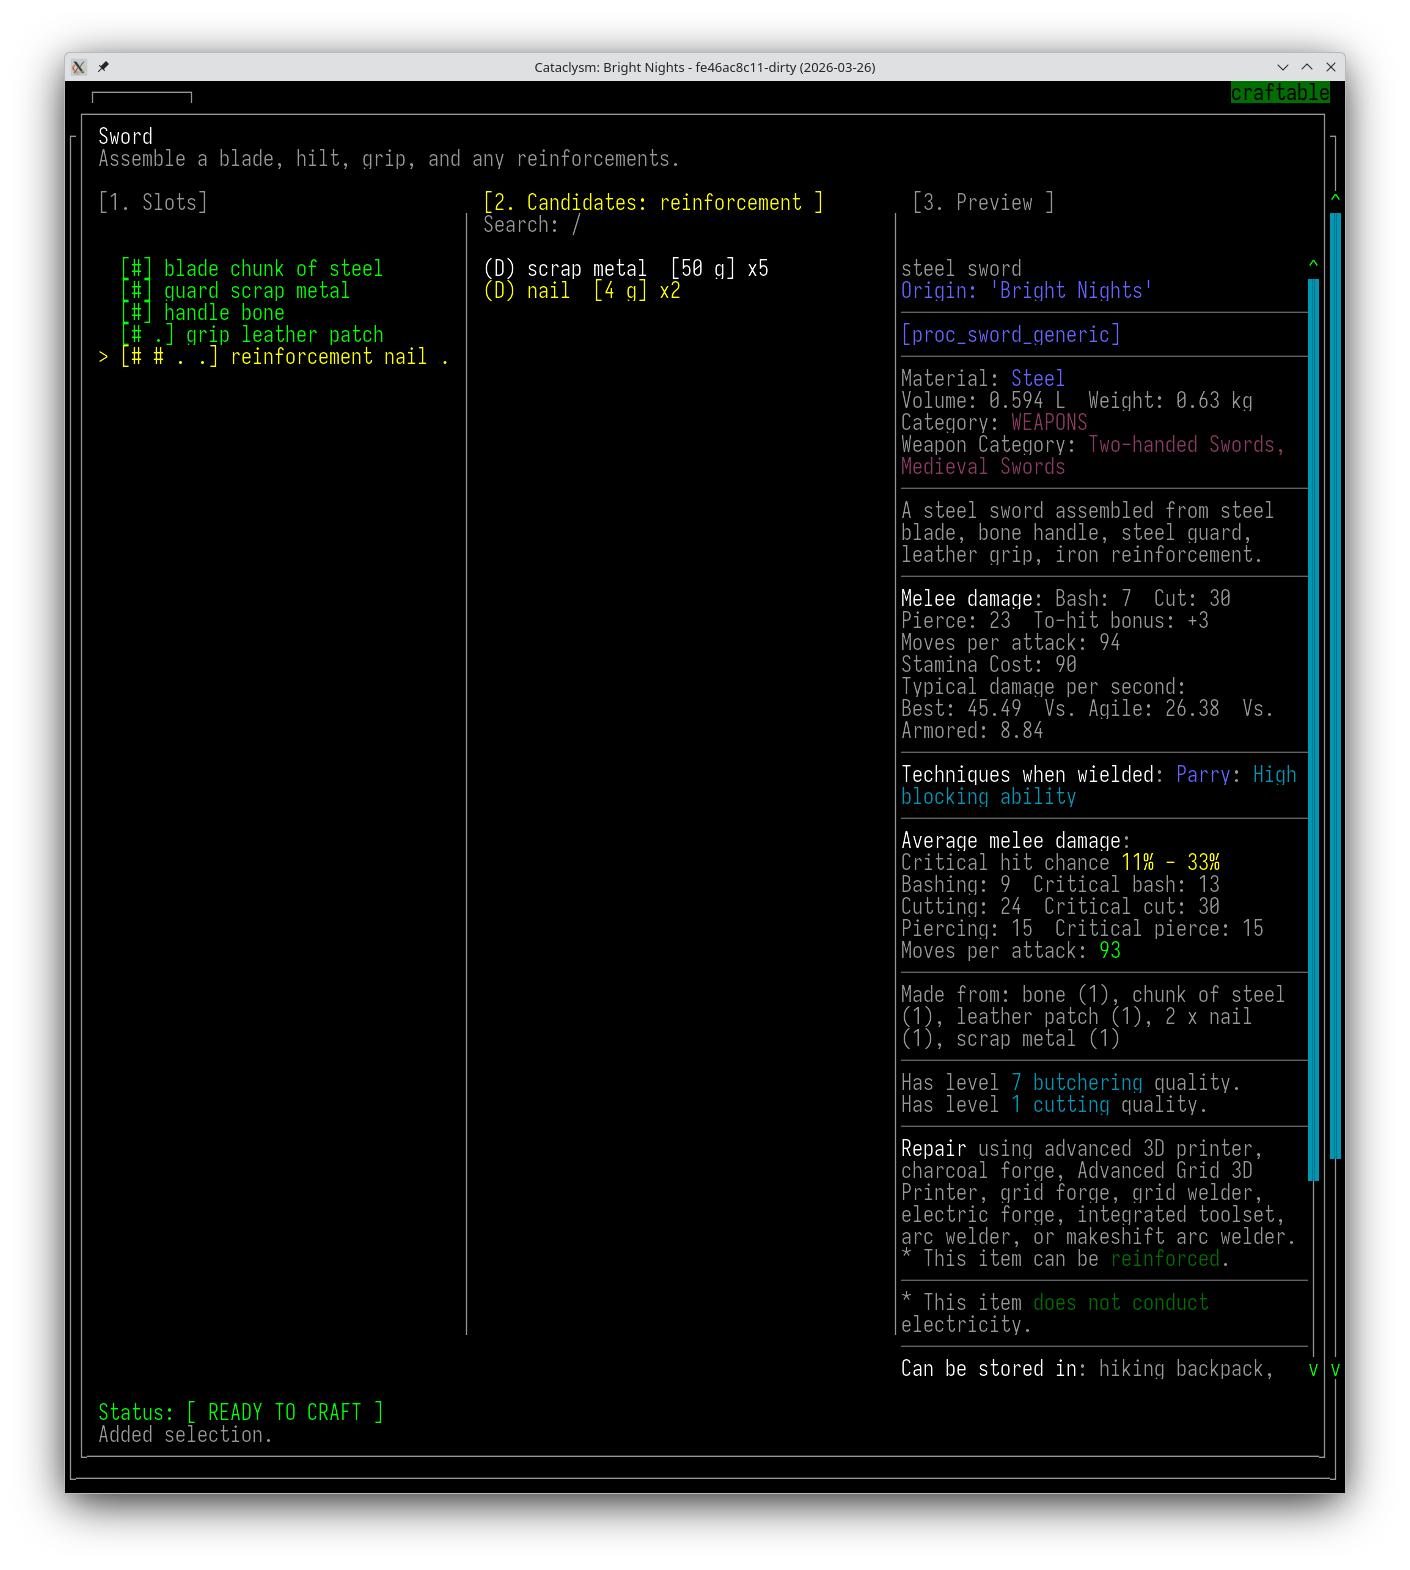Select the 'reinforcement nail' slot row
The width and height of the screenshot is (1410, 1570).
(273, 356)
